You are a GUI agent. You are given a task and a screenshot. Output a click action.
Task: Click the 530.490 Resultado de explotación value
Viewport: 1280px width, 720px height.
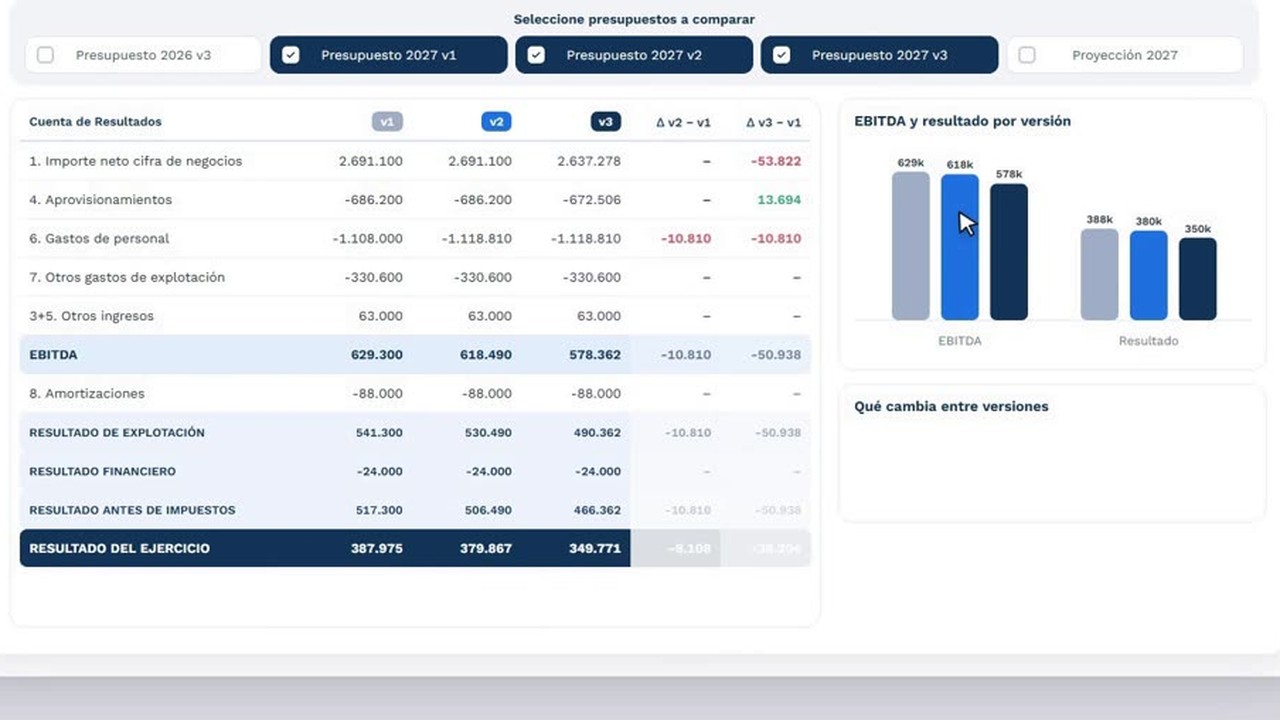point(488,433)
